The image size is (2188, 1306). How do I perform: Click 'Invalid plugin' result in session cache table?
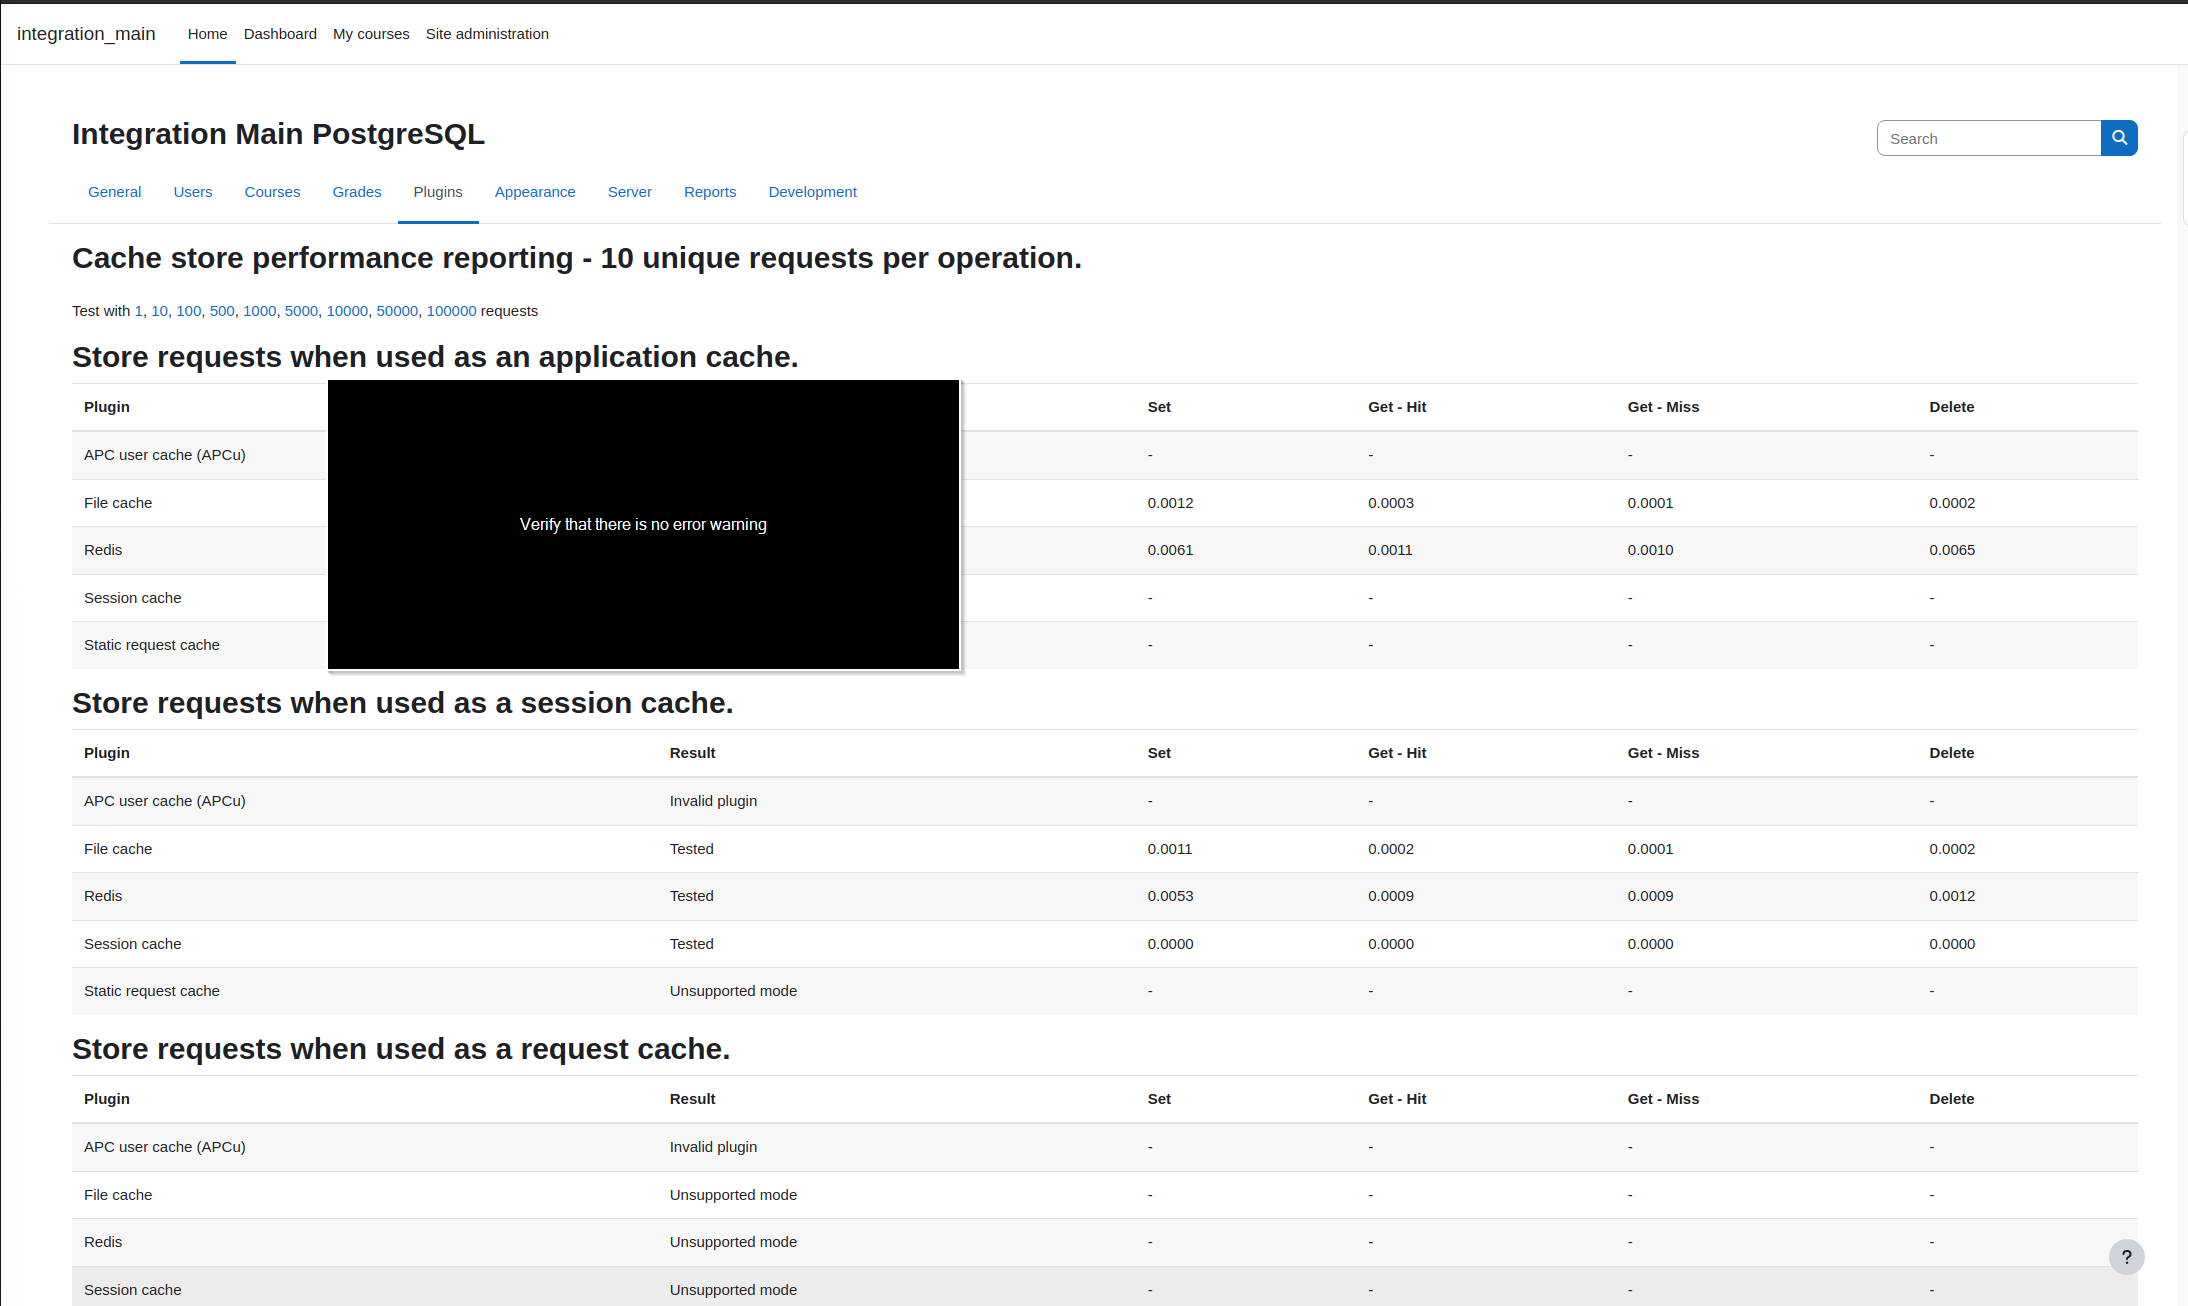point(714,801)
